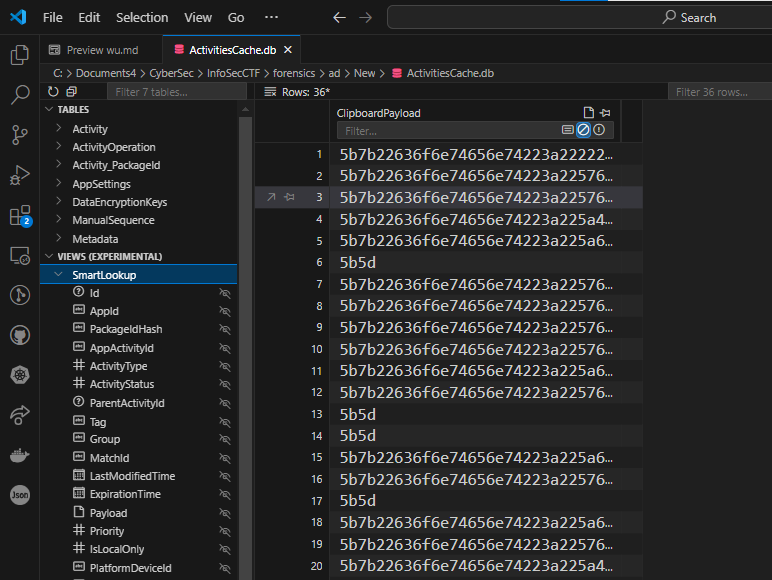Open the Selection menu

click(142, 17)
